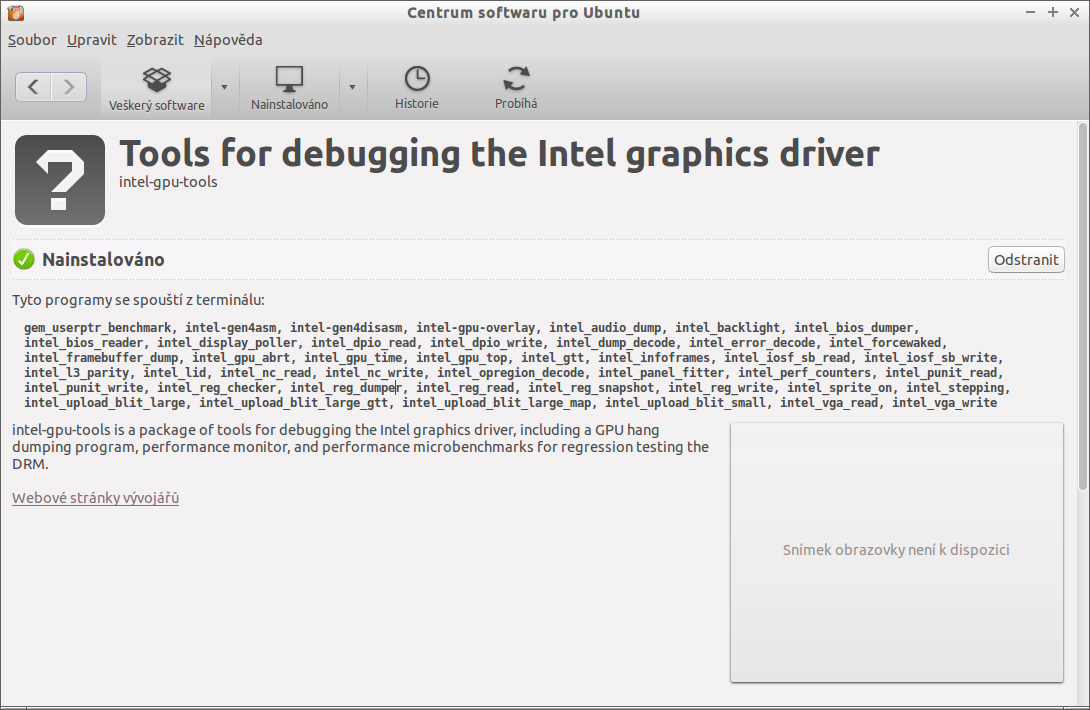Click the screenshot placeholder thumbnail
The image size is (1090, 710).
(896, 552)
